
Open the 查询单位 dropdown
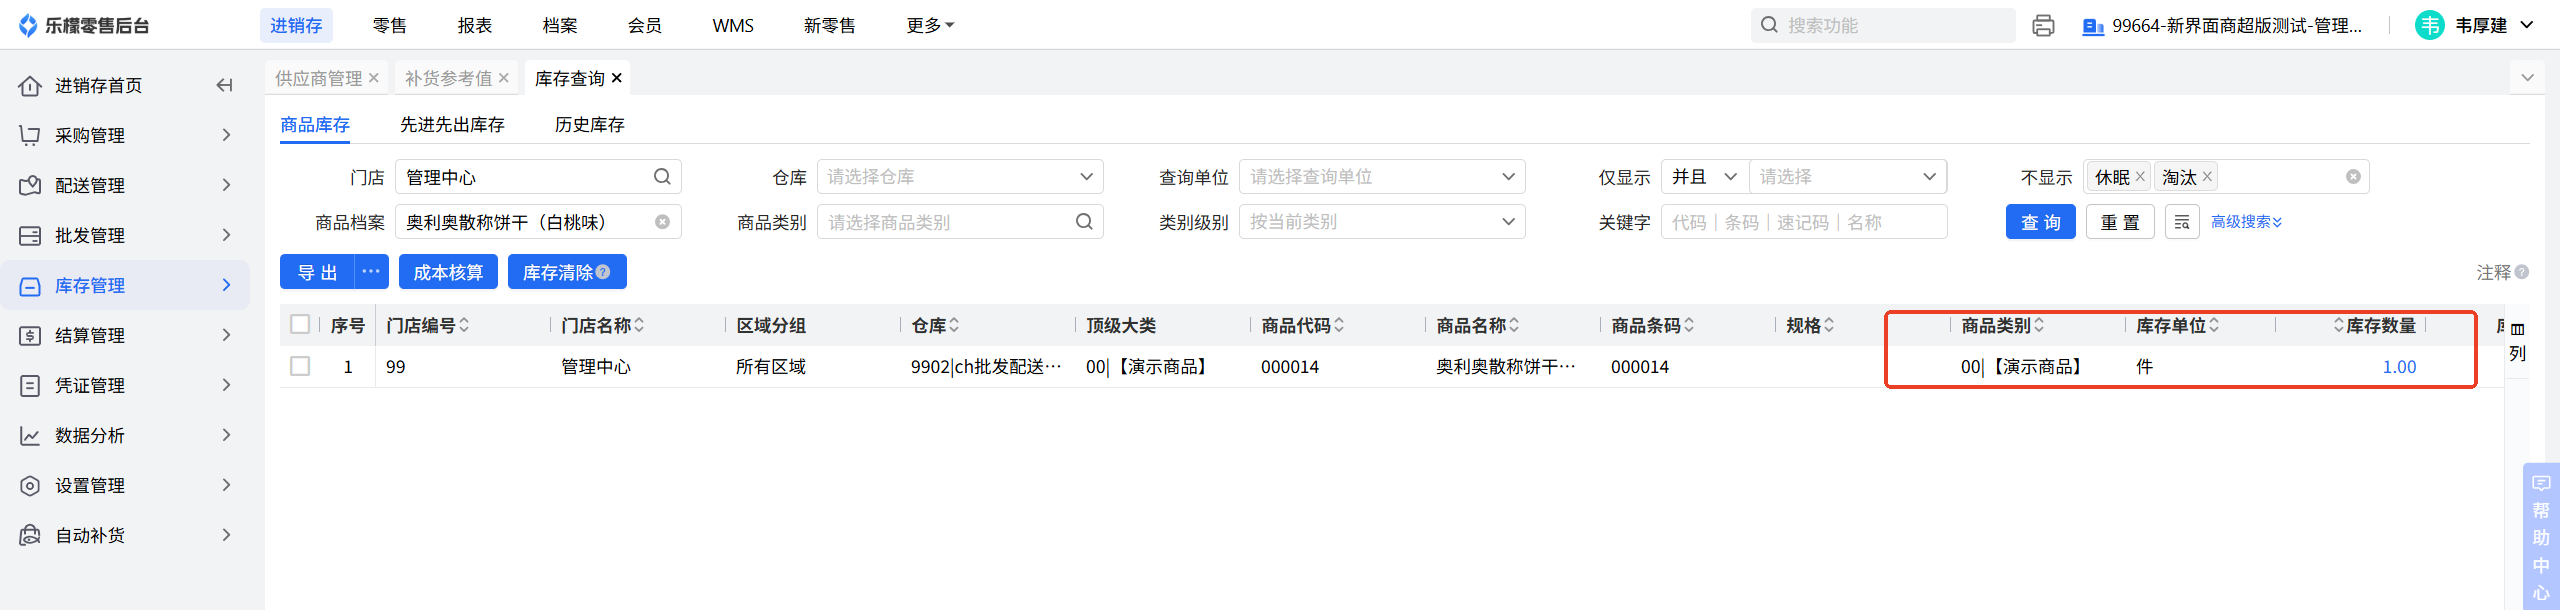[1381, 177]
